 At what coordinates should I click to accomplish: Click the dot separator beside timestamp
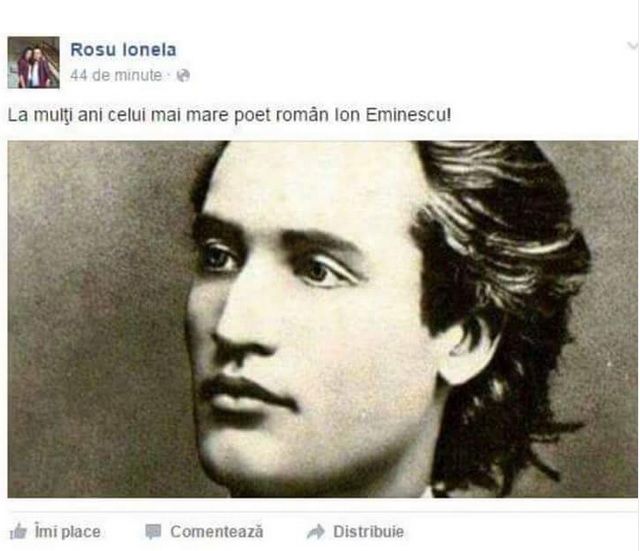tap(169, 76)
